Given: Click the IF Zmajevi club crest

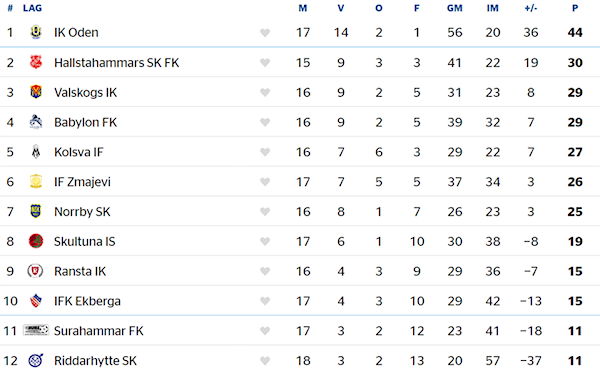Looking at the screenshot, I should 36,181.
